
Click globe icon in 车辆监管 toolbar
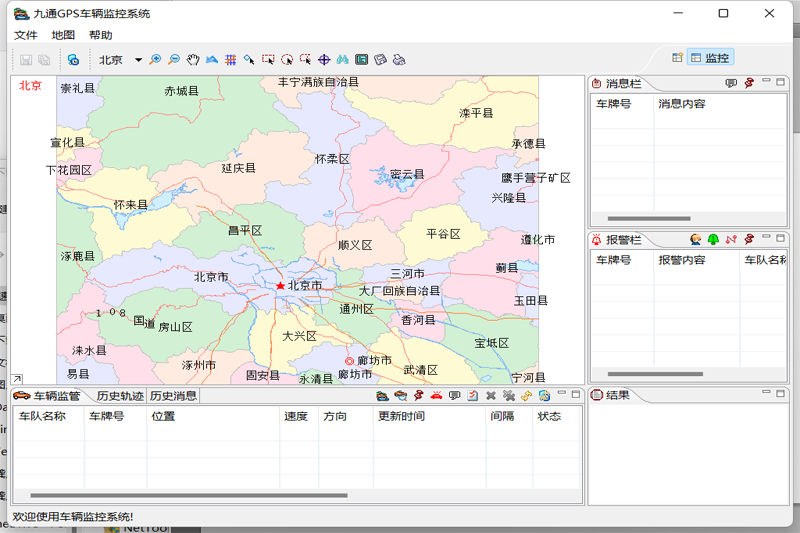pyautogui.click(x=544, y=395)
